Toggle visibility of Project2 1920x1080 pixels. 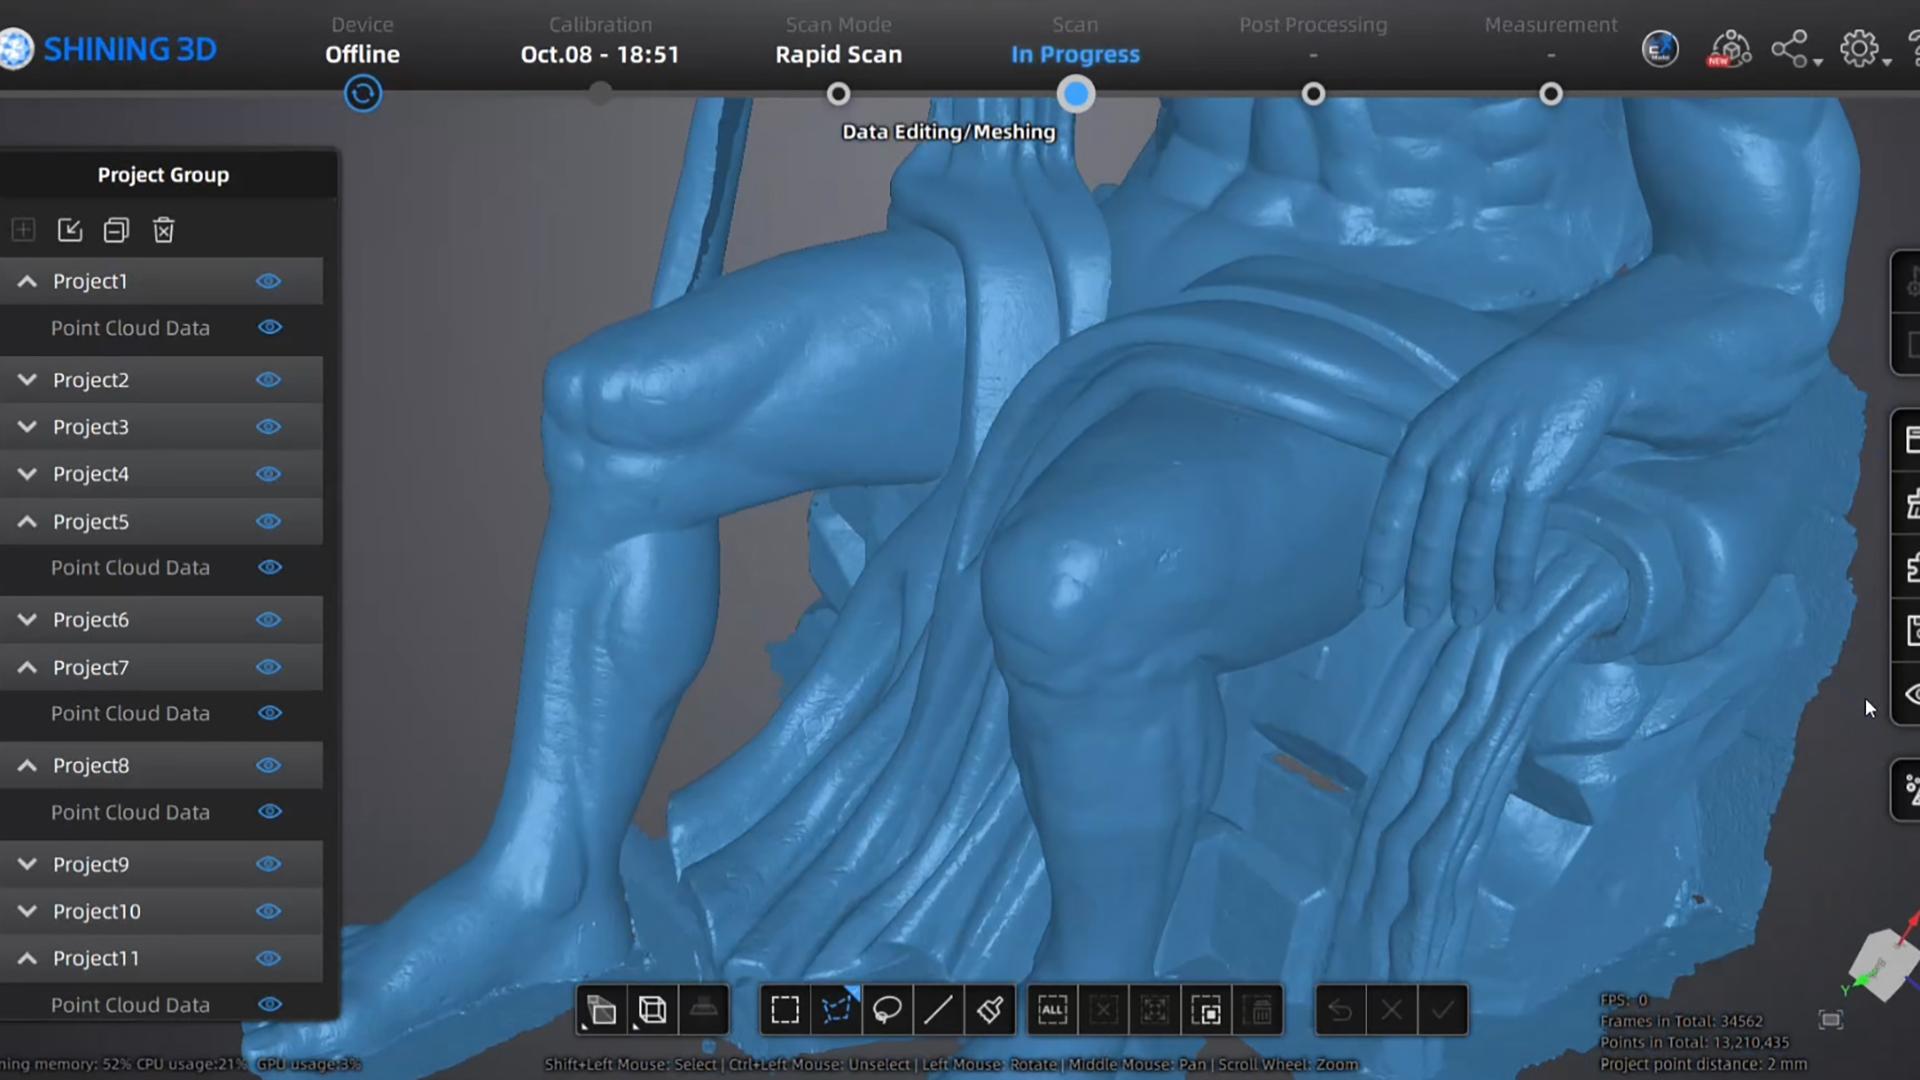(x=268, y=380)
